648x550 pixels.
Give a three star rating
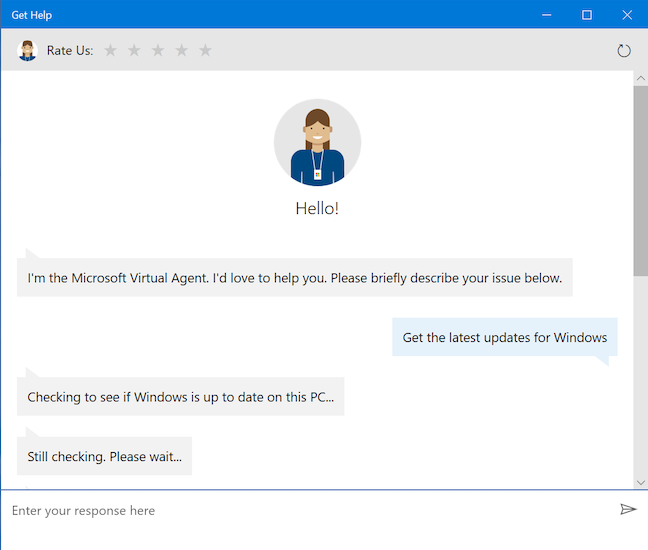point(158,50)
